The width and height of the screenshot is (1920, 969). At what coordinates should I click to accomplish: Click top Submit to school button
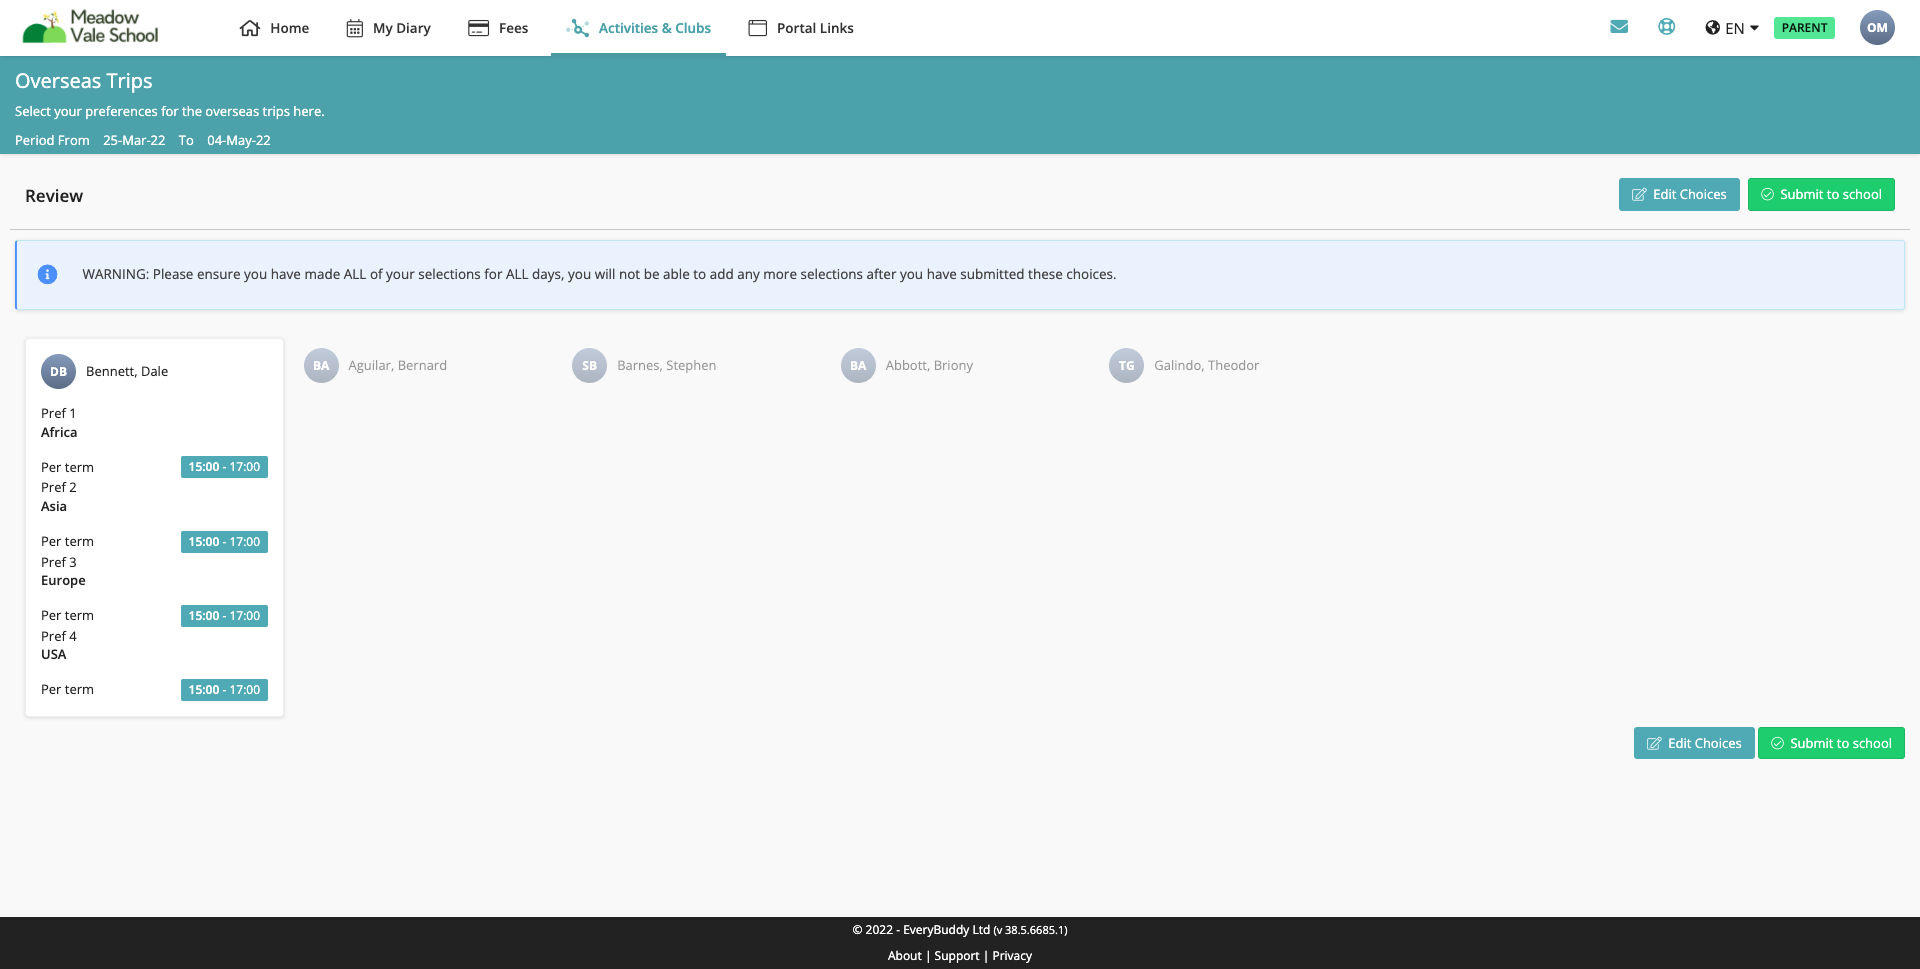[x=1821, y=194]
